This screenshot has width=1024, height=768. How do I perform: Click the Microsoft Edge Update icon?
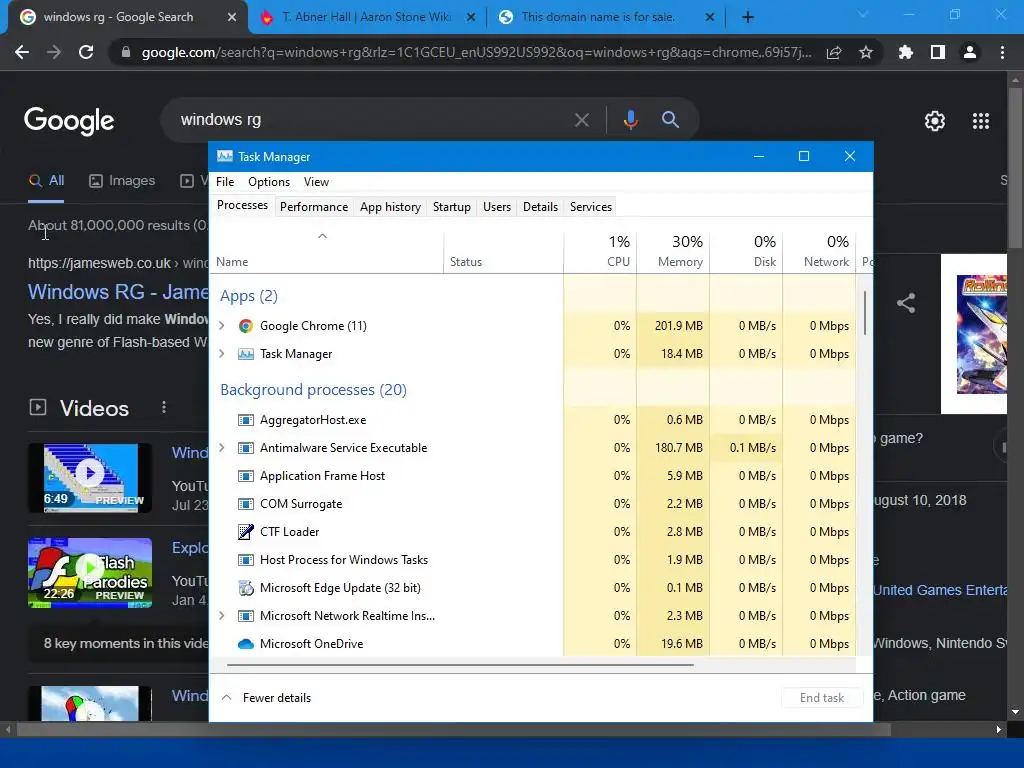click(x=246, y=588)
